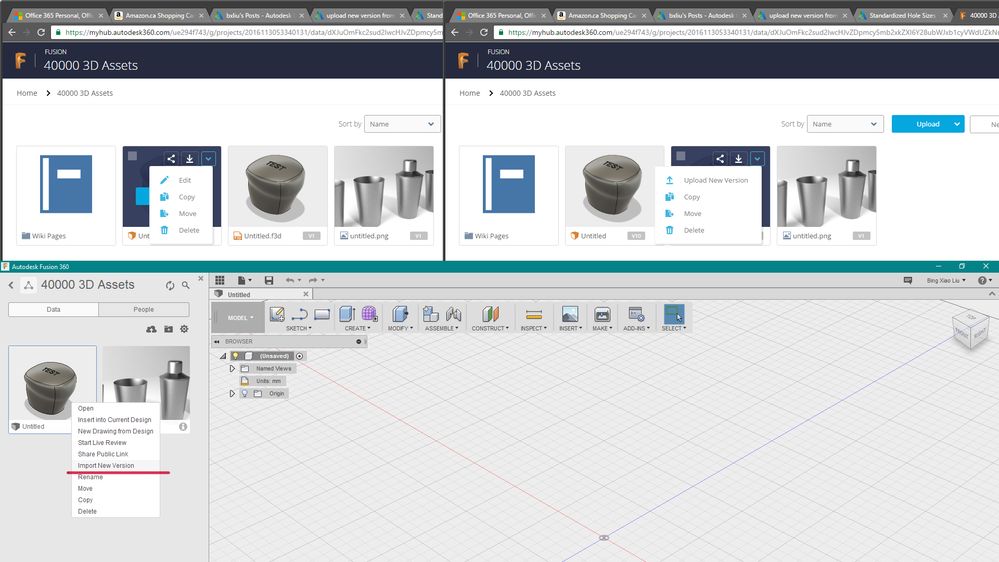This screenshot has height=562, width=999.
Task: Click the New Folder icon in data panel
Action: click(x=168, y=329)
